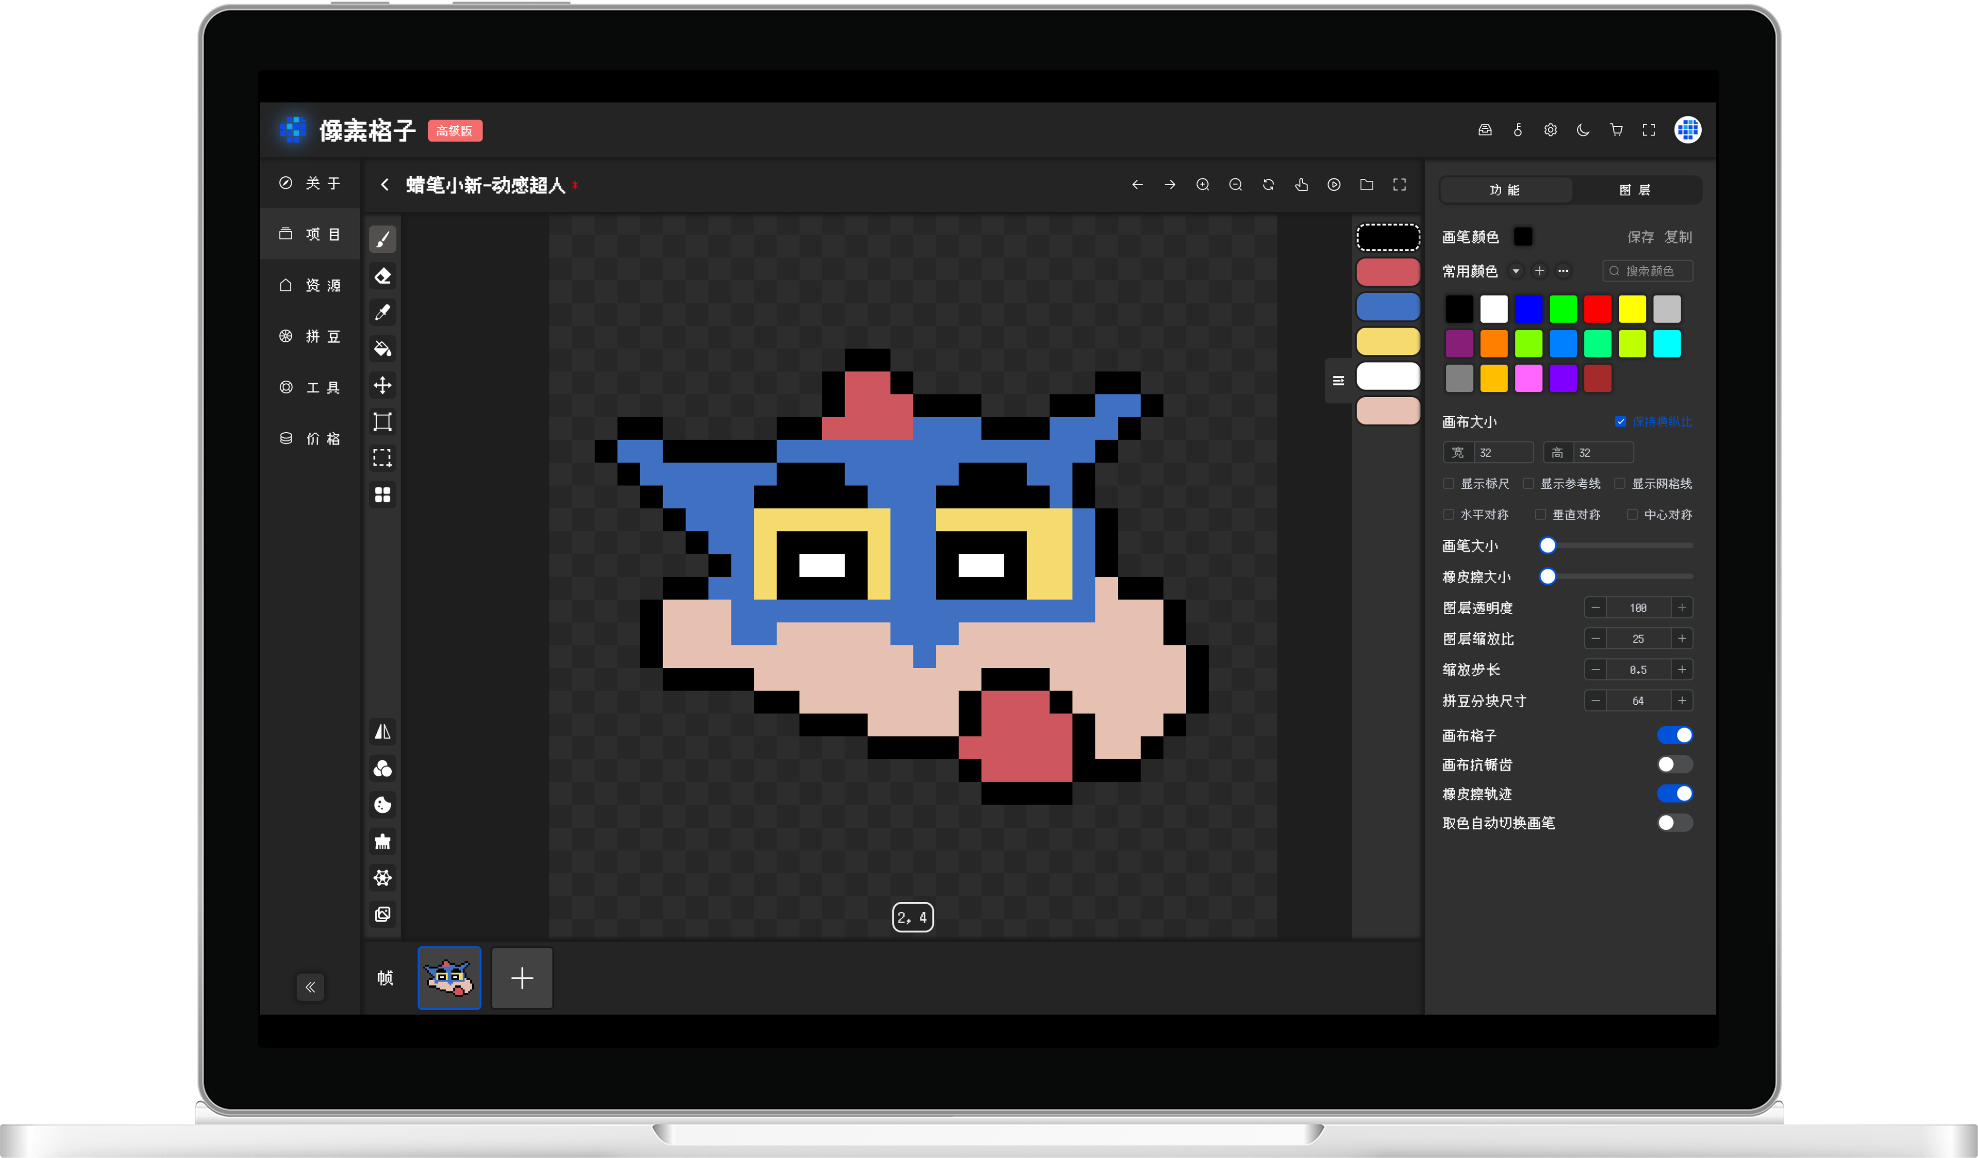Select the eraser tool
The image size is (1978, 1158).
pos(382,276)
